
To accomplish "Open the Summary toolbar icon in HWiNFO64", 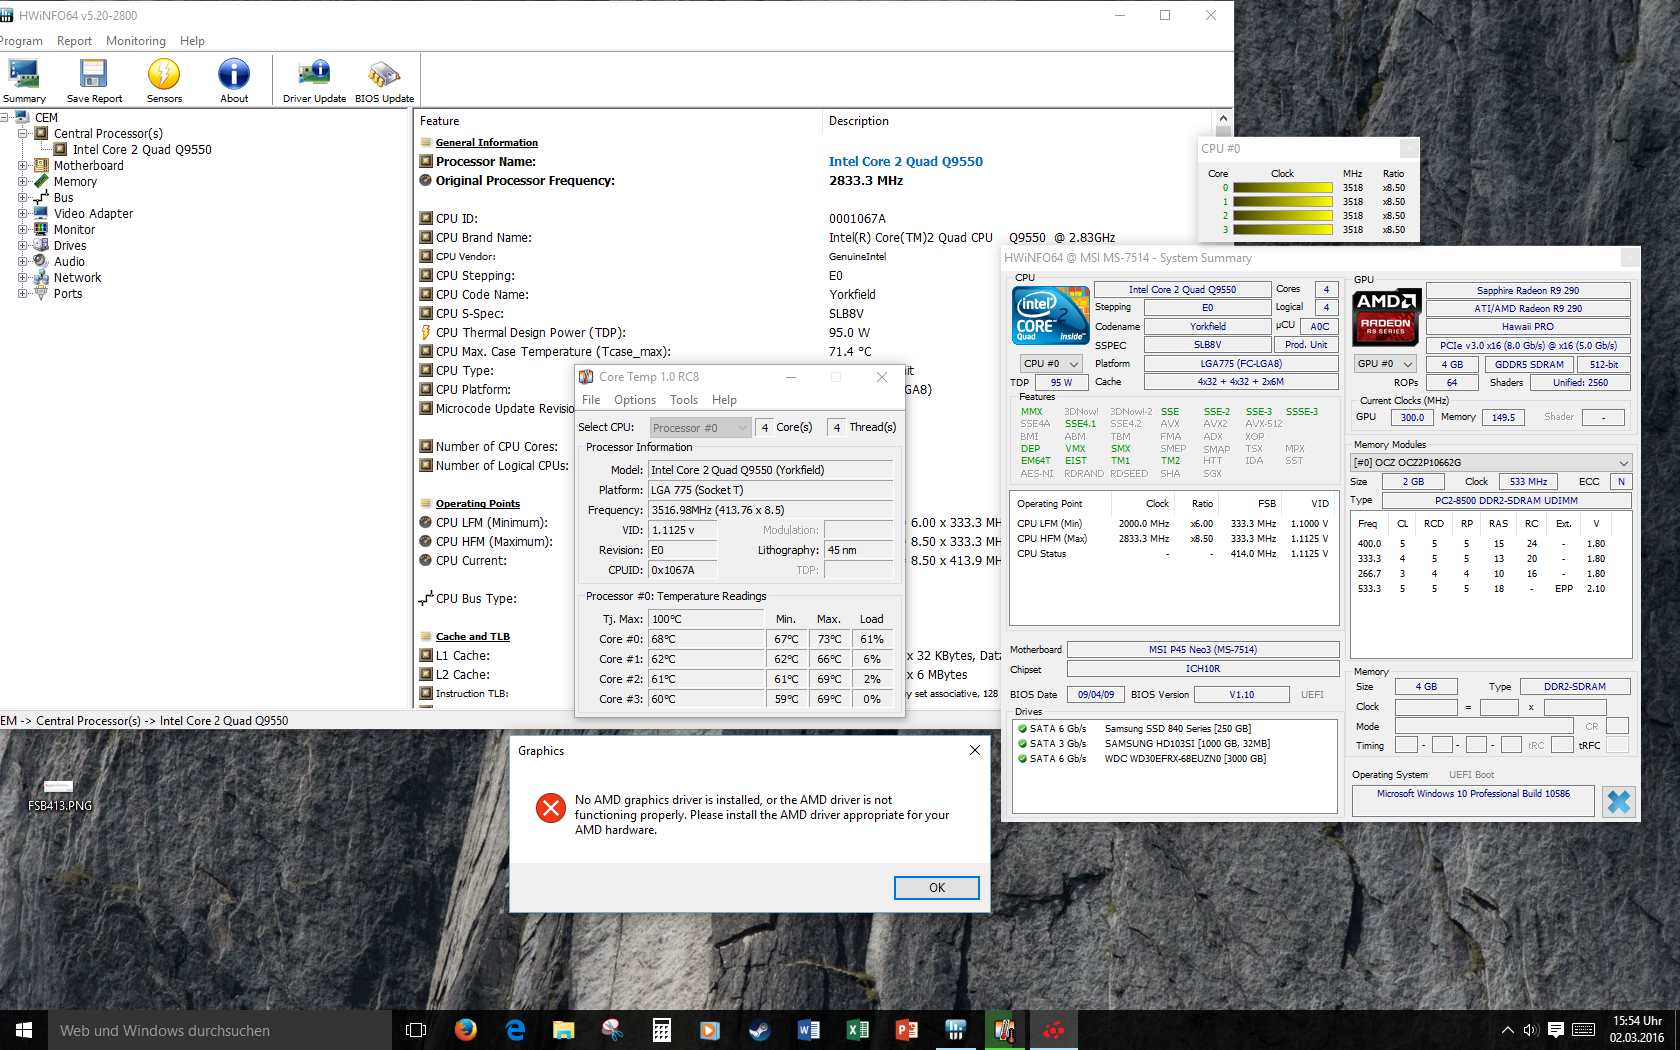I will pos(23,81).
